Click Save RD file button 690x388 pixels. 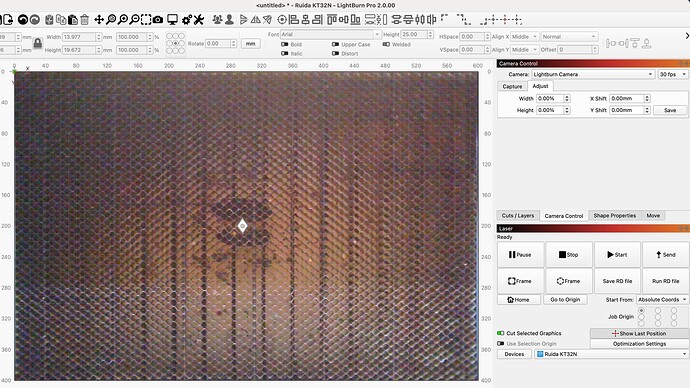coord(617,281)
